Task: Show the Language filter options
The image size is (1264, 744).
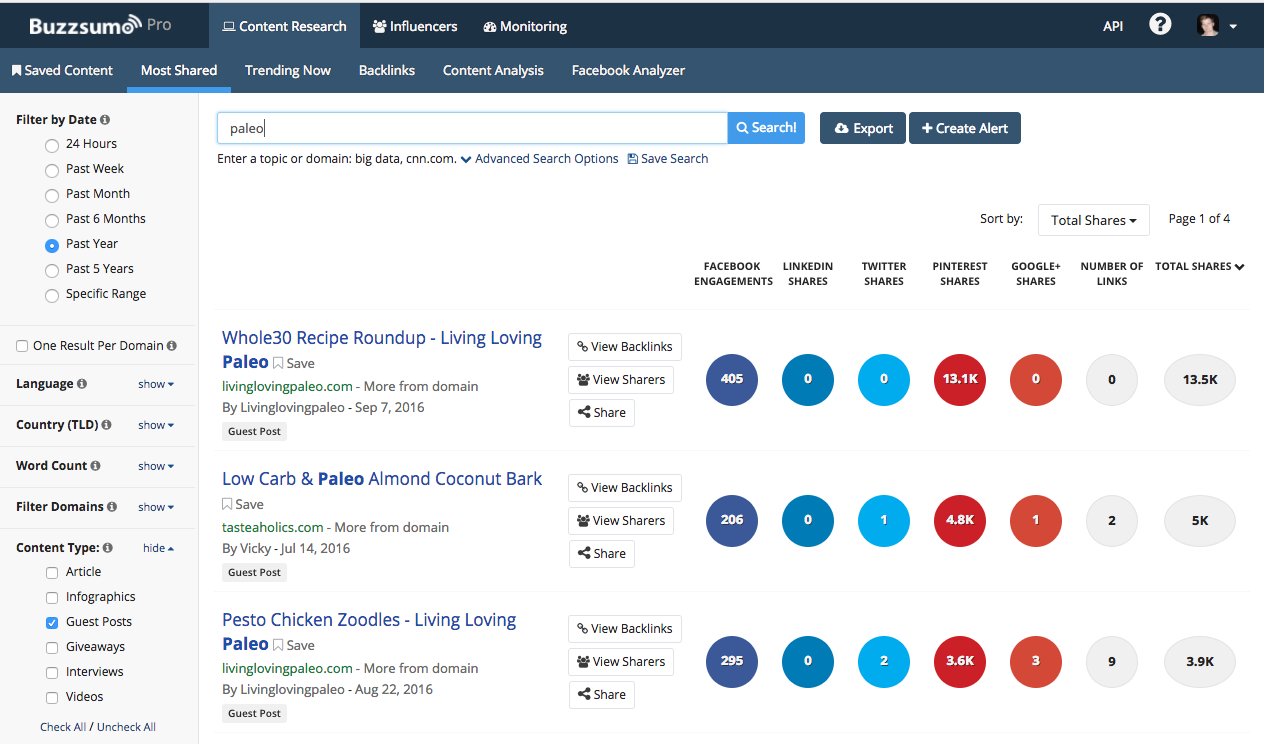Action: point(156,384)
